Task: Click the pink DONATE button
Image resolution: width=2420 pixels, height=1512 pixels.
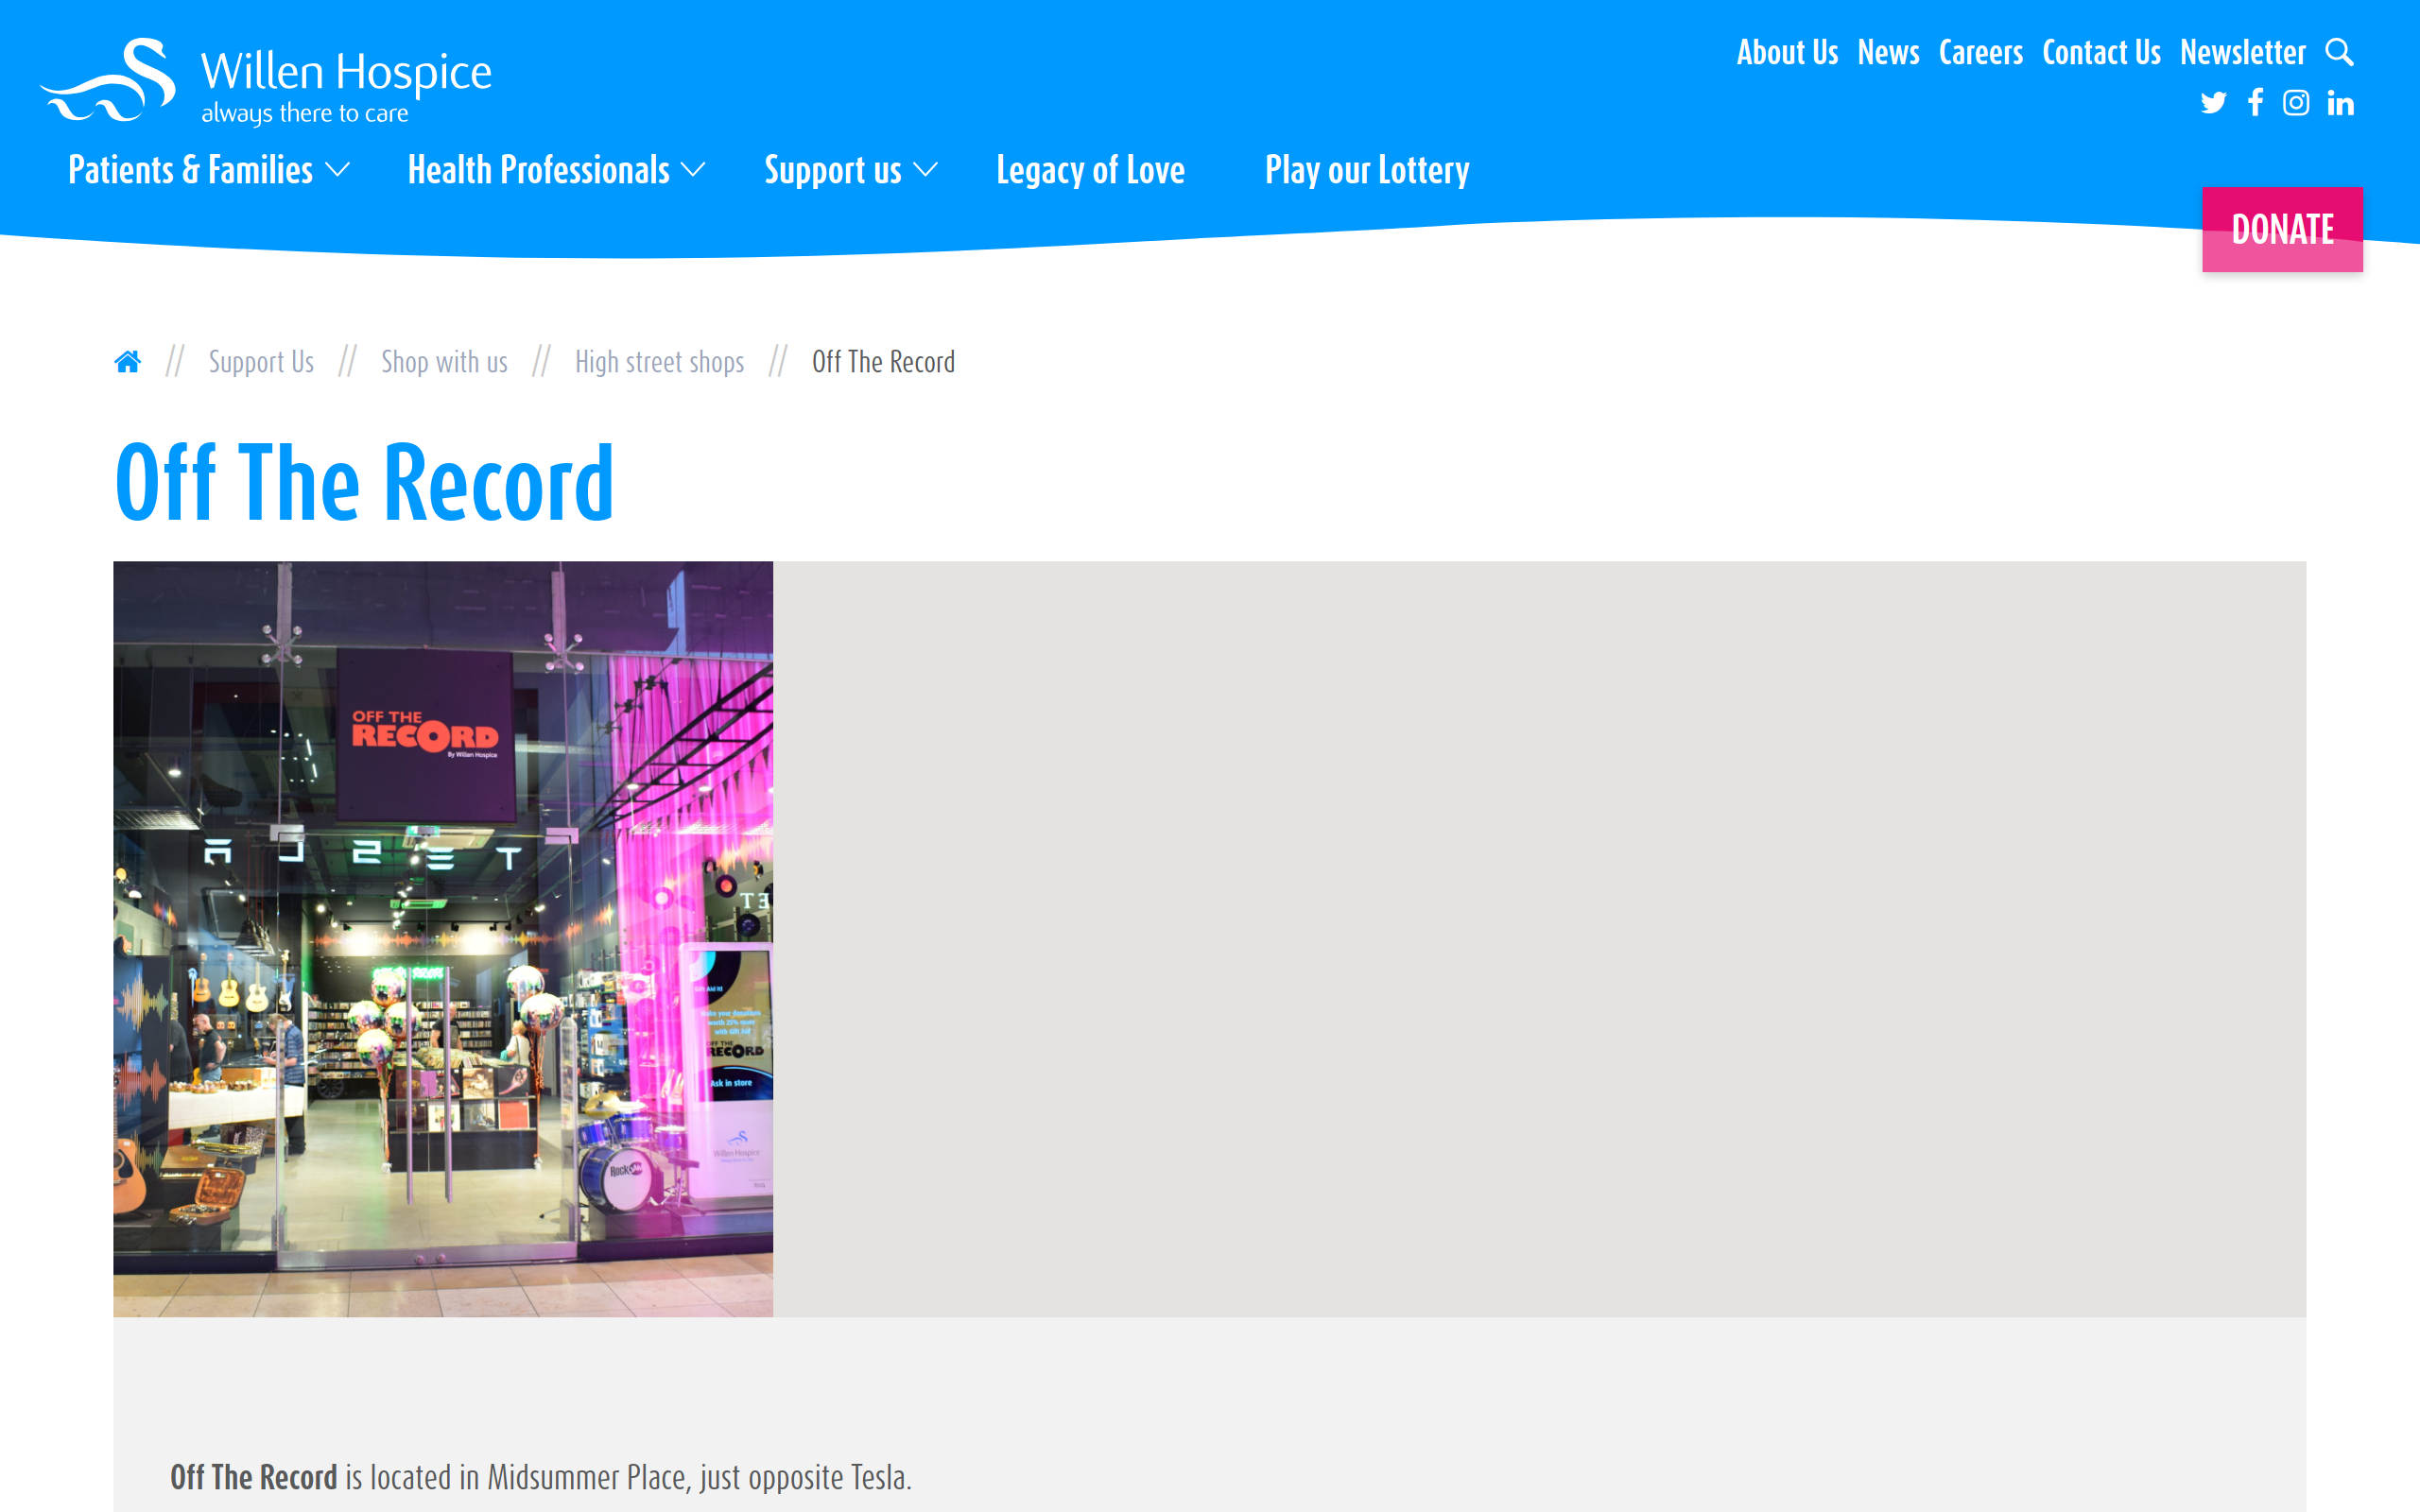Action: click(2283, 229)
